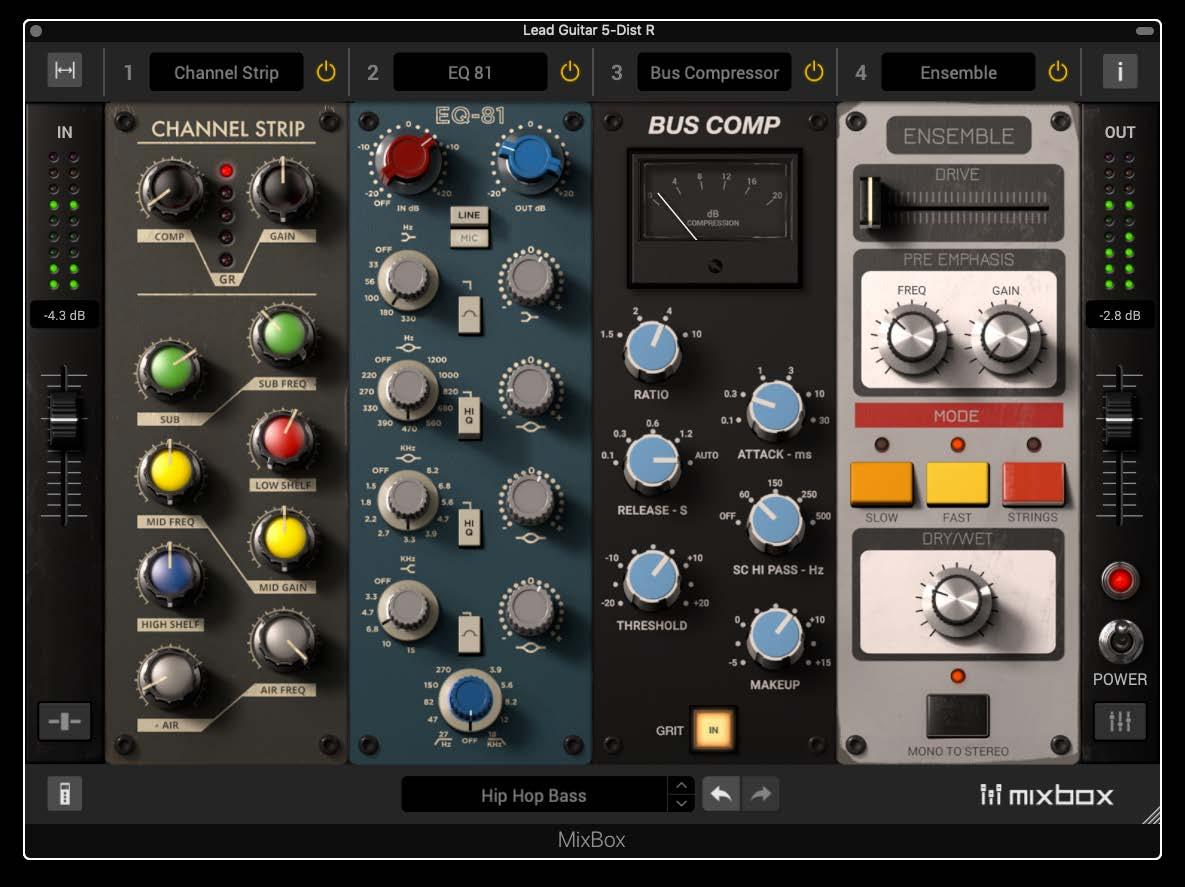Click the width expand icon at top left
The height and width of the screenshot is (887, 1185).
[65, 70]
